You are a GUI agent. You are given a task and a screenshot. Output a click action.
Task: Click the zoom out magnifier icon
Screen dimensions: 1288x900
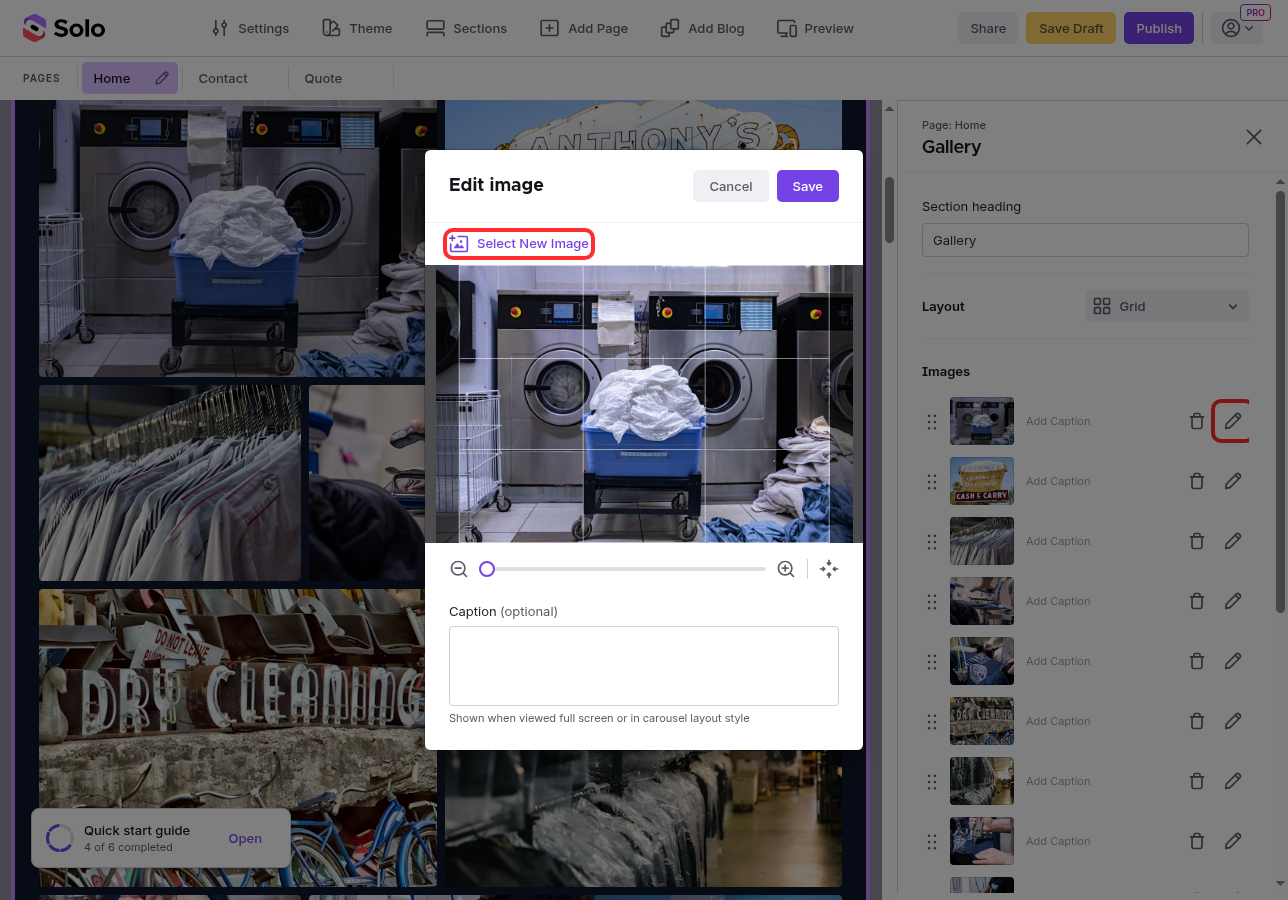click(x=459, y=569)
